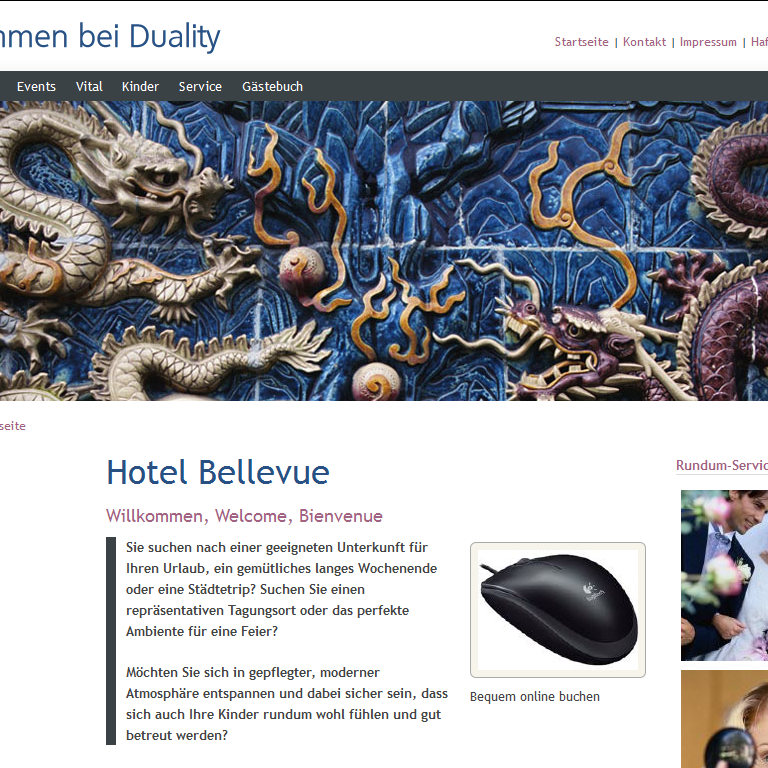
Task: Open the Impressum link
Action: [708, 42]
